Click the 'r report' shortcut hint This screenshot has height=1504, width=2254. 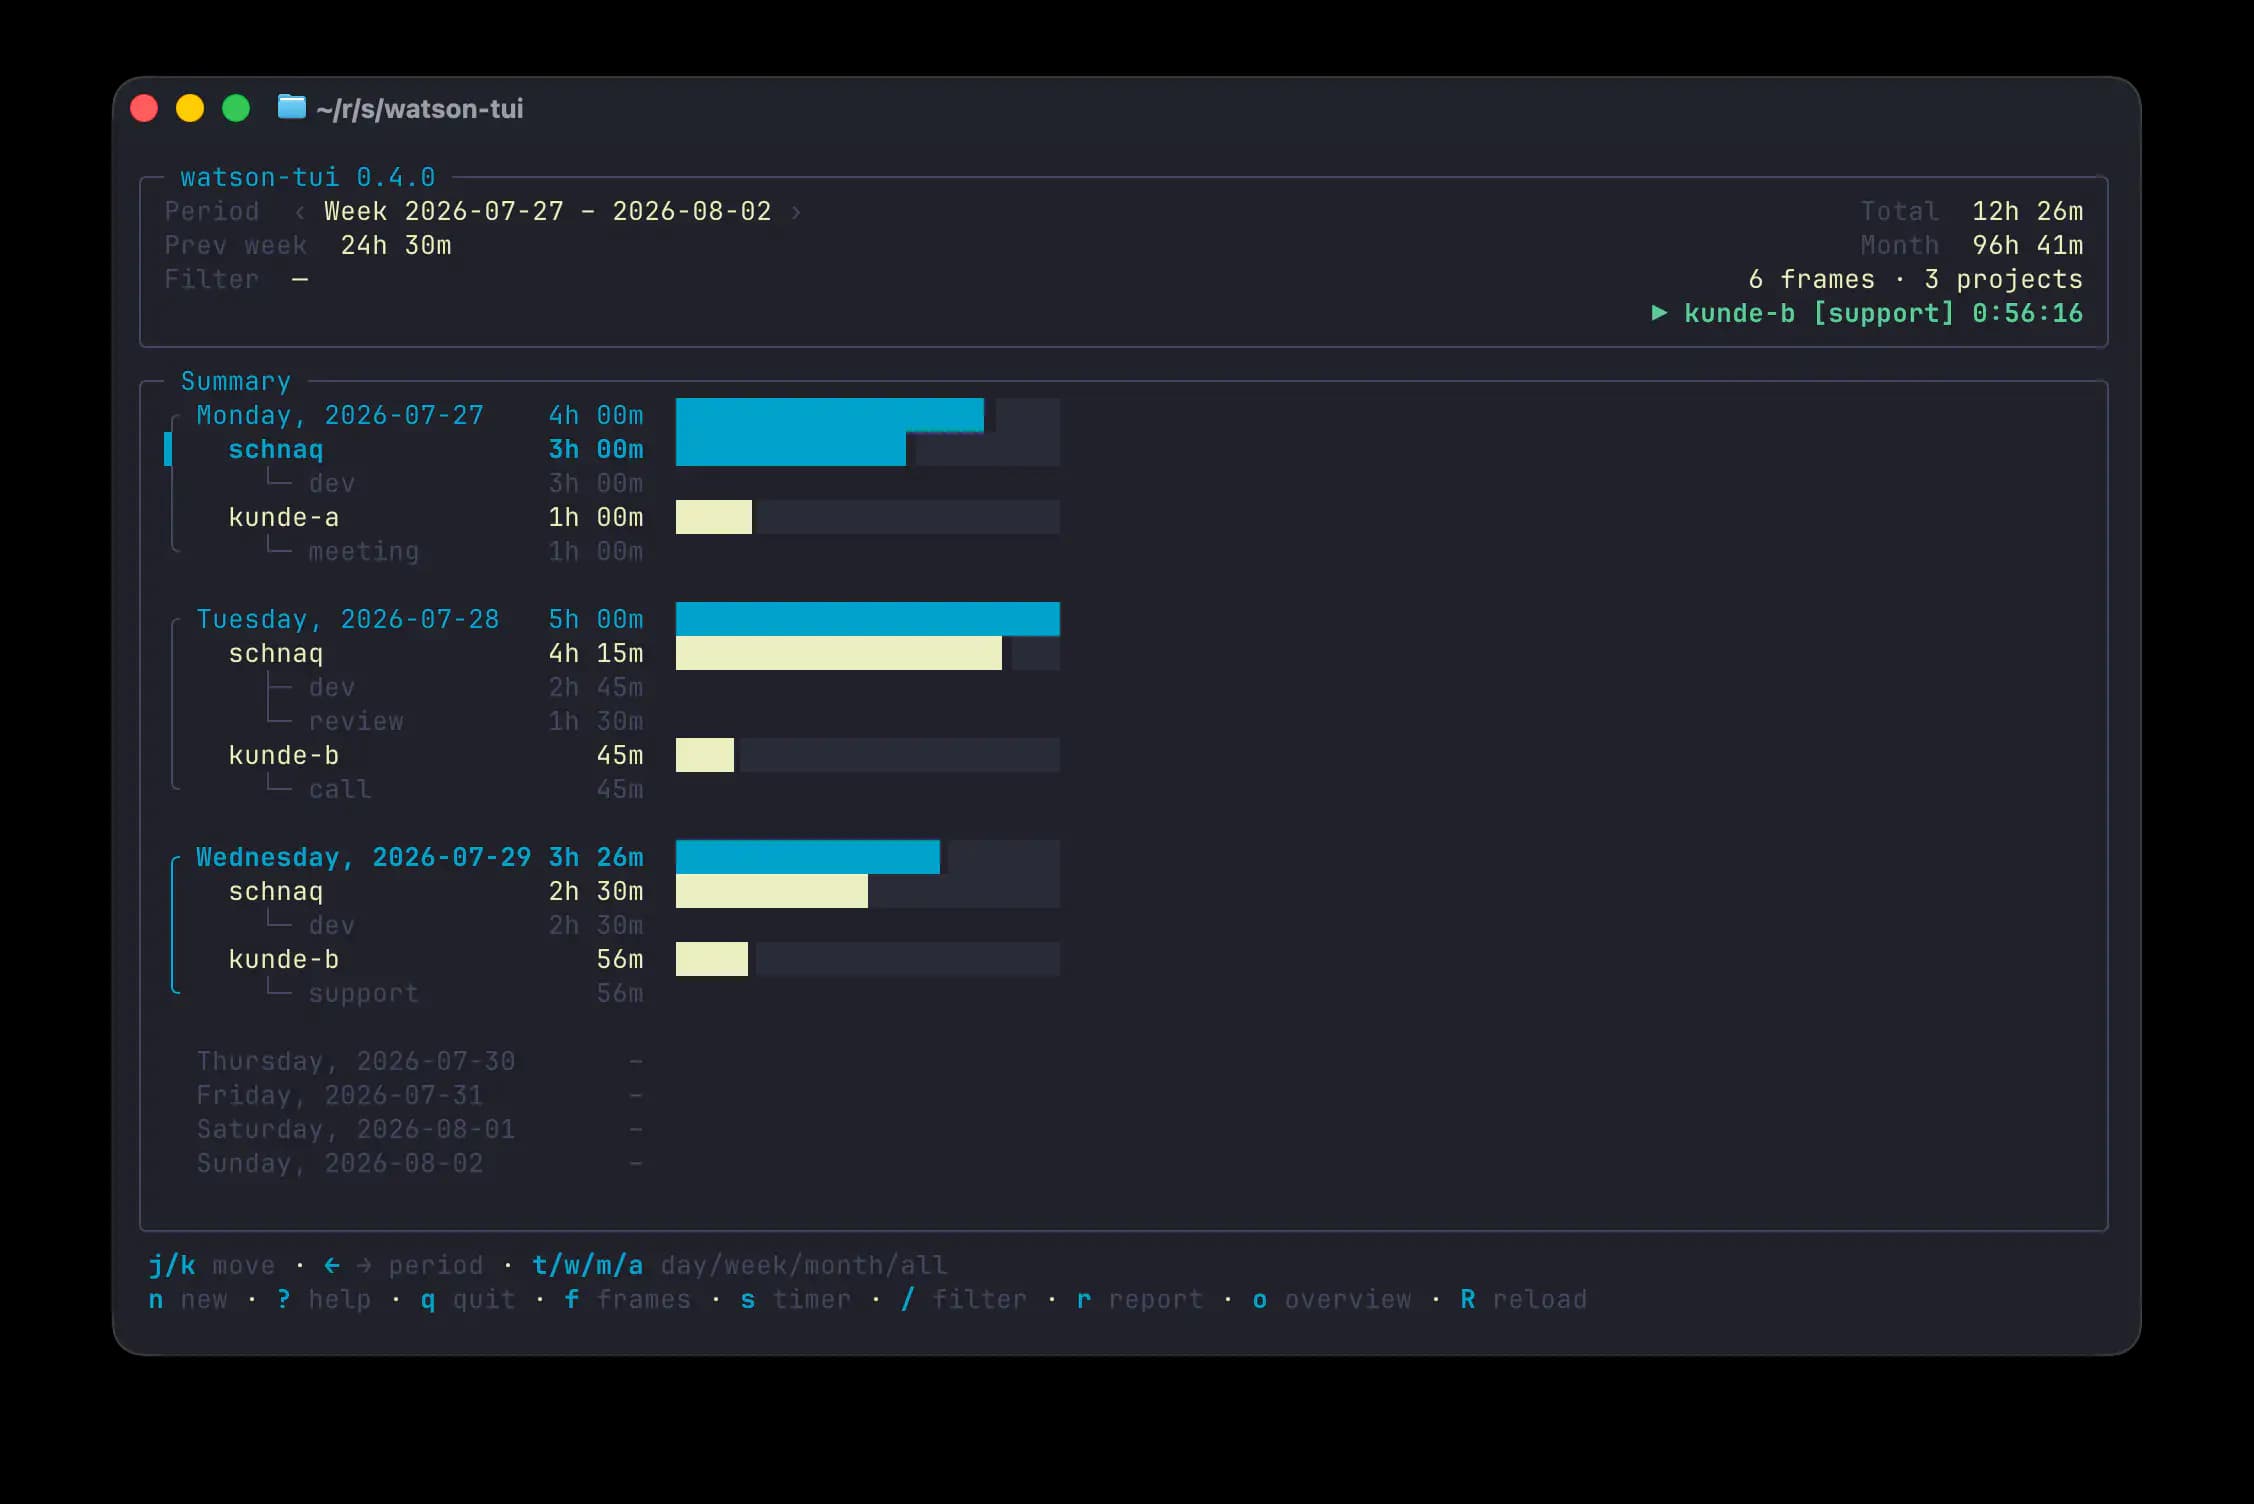[1140, 1299]
